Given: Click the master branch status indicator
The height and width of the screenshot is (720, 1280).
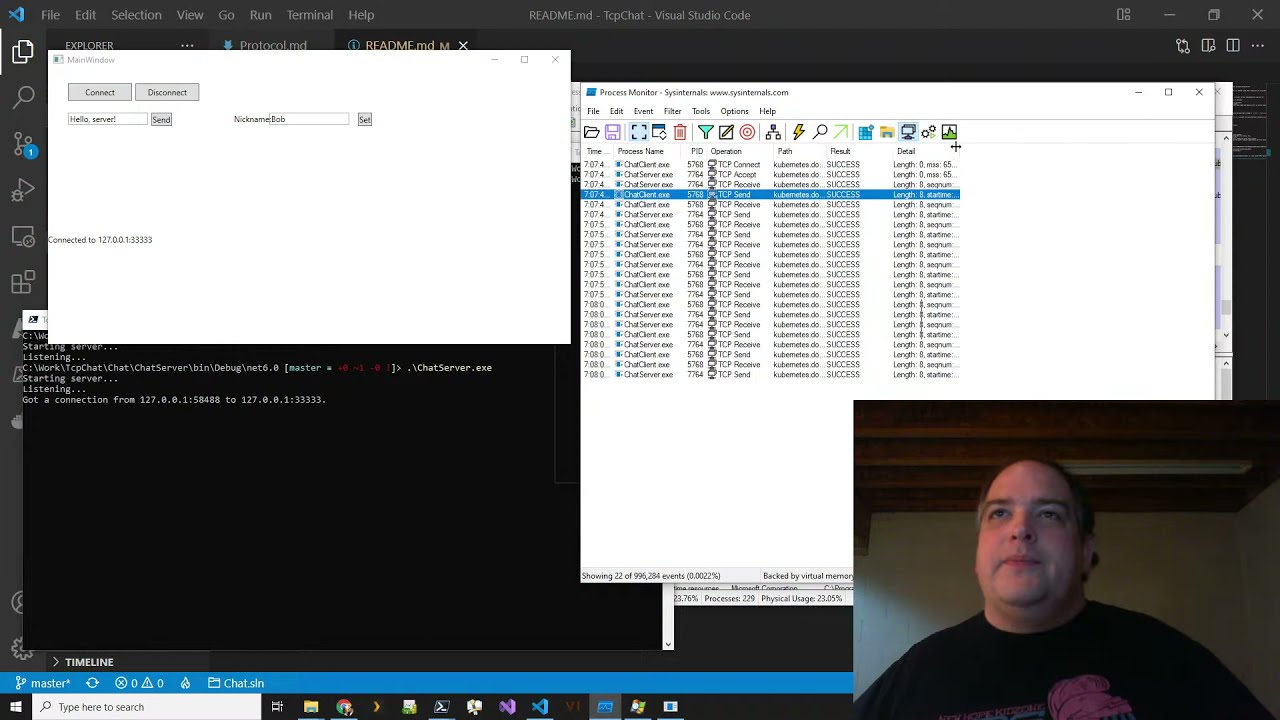Looking at the screenshot, I should pyautogui.click(x=42, y=683).
